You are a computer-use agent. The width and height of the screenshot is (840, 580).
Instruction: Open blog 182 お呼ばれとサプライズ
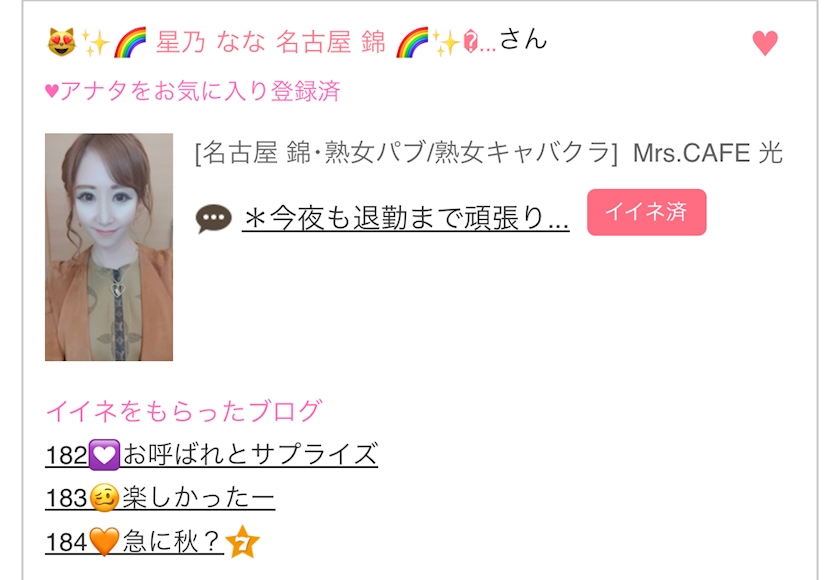pos(212,454)
